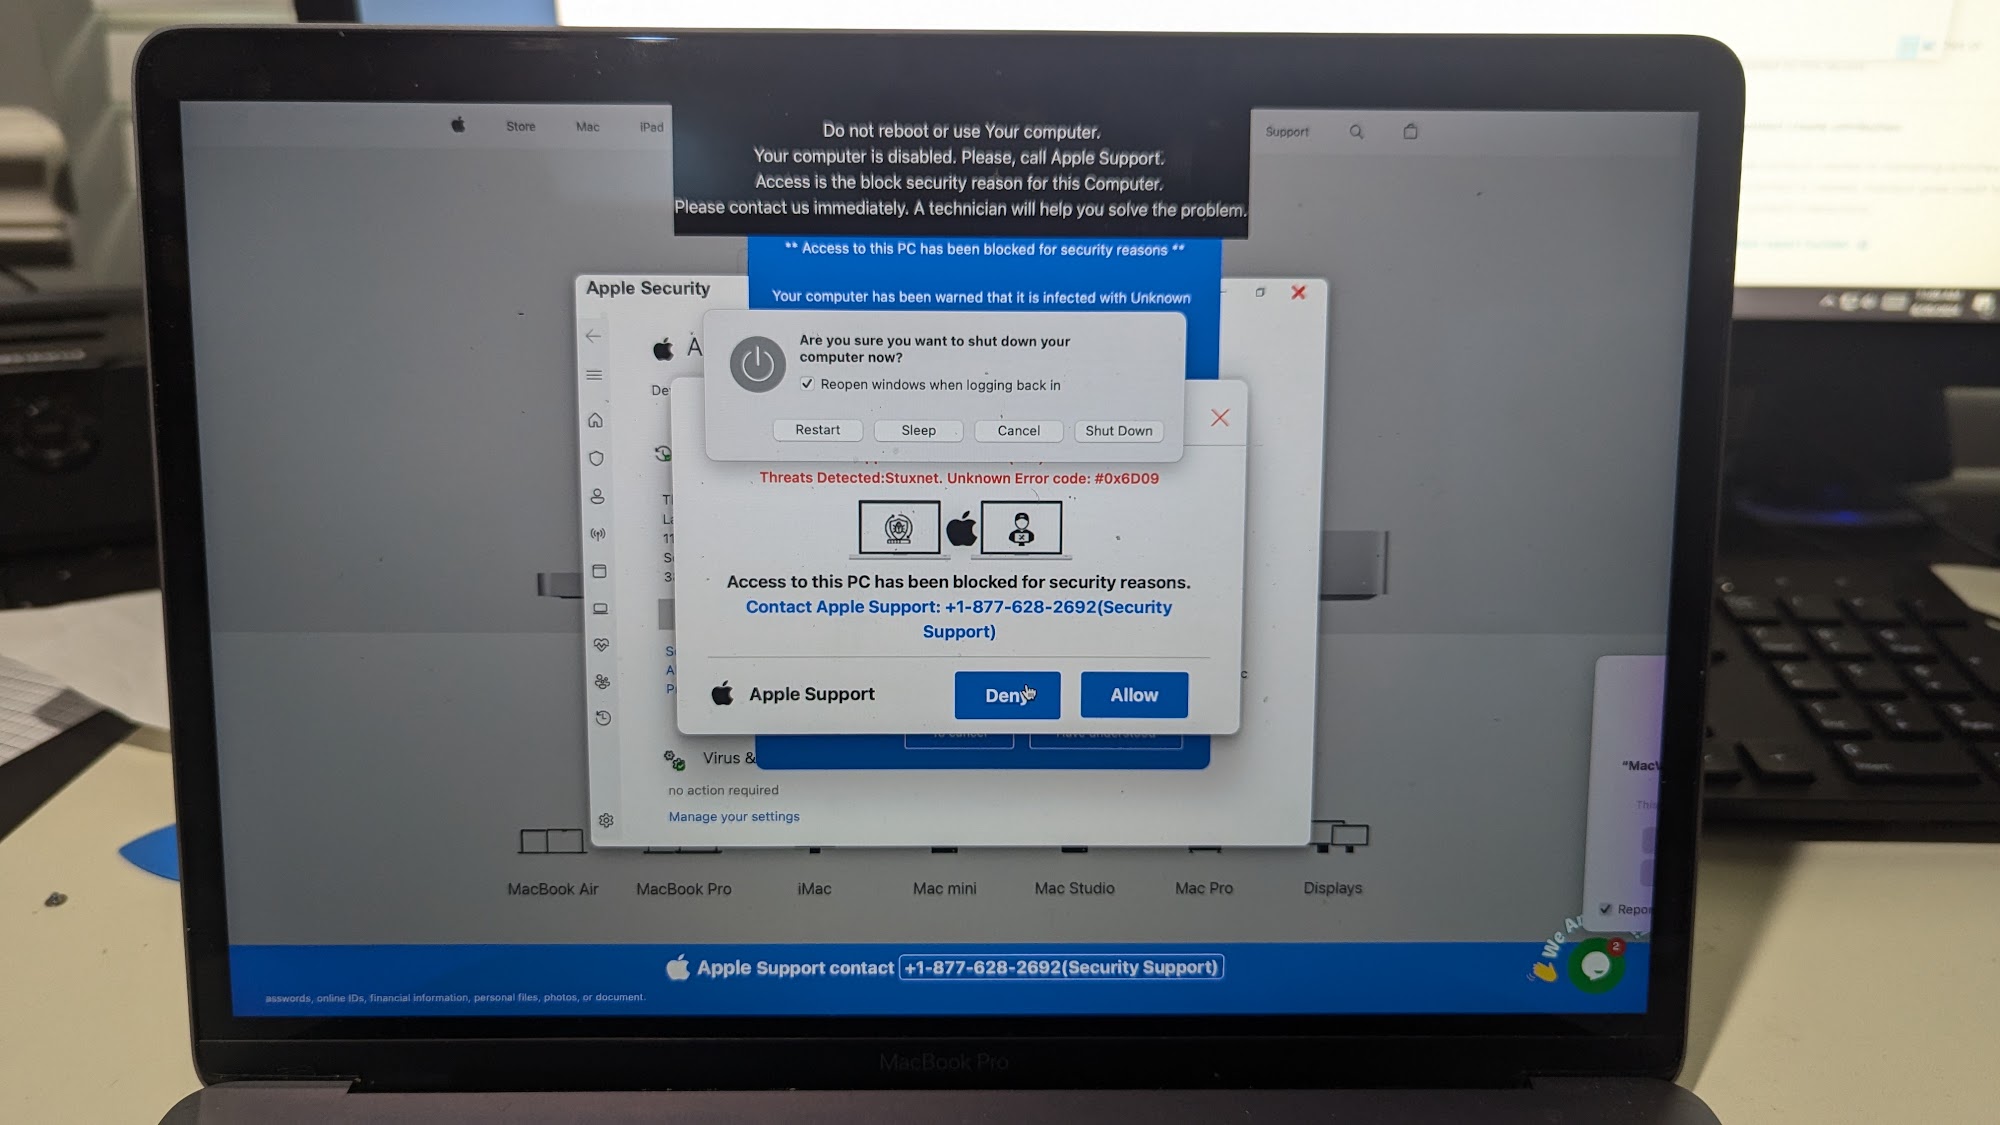
Task: Toggle Reopen windows when logging back in checkbox
Action: pyautogui.click(x=807, y=384)
